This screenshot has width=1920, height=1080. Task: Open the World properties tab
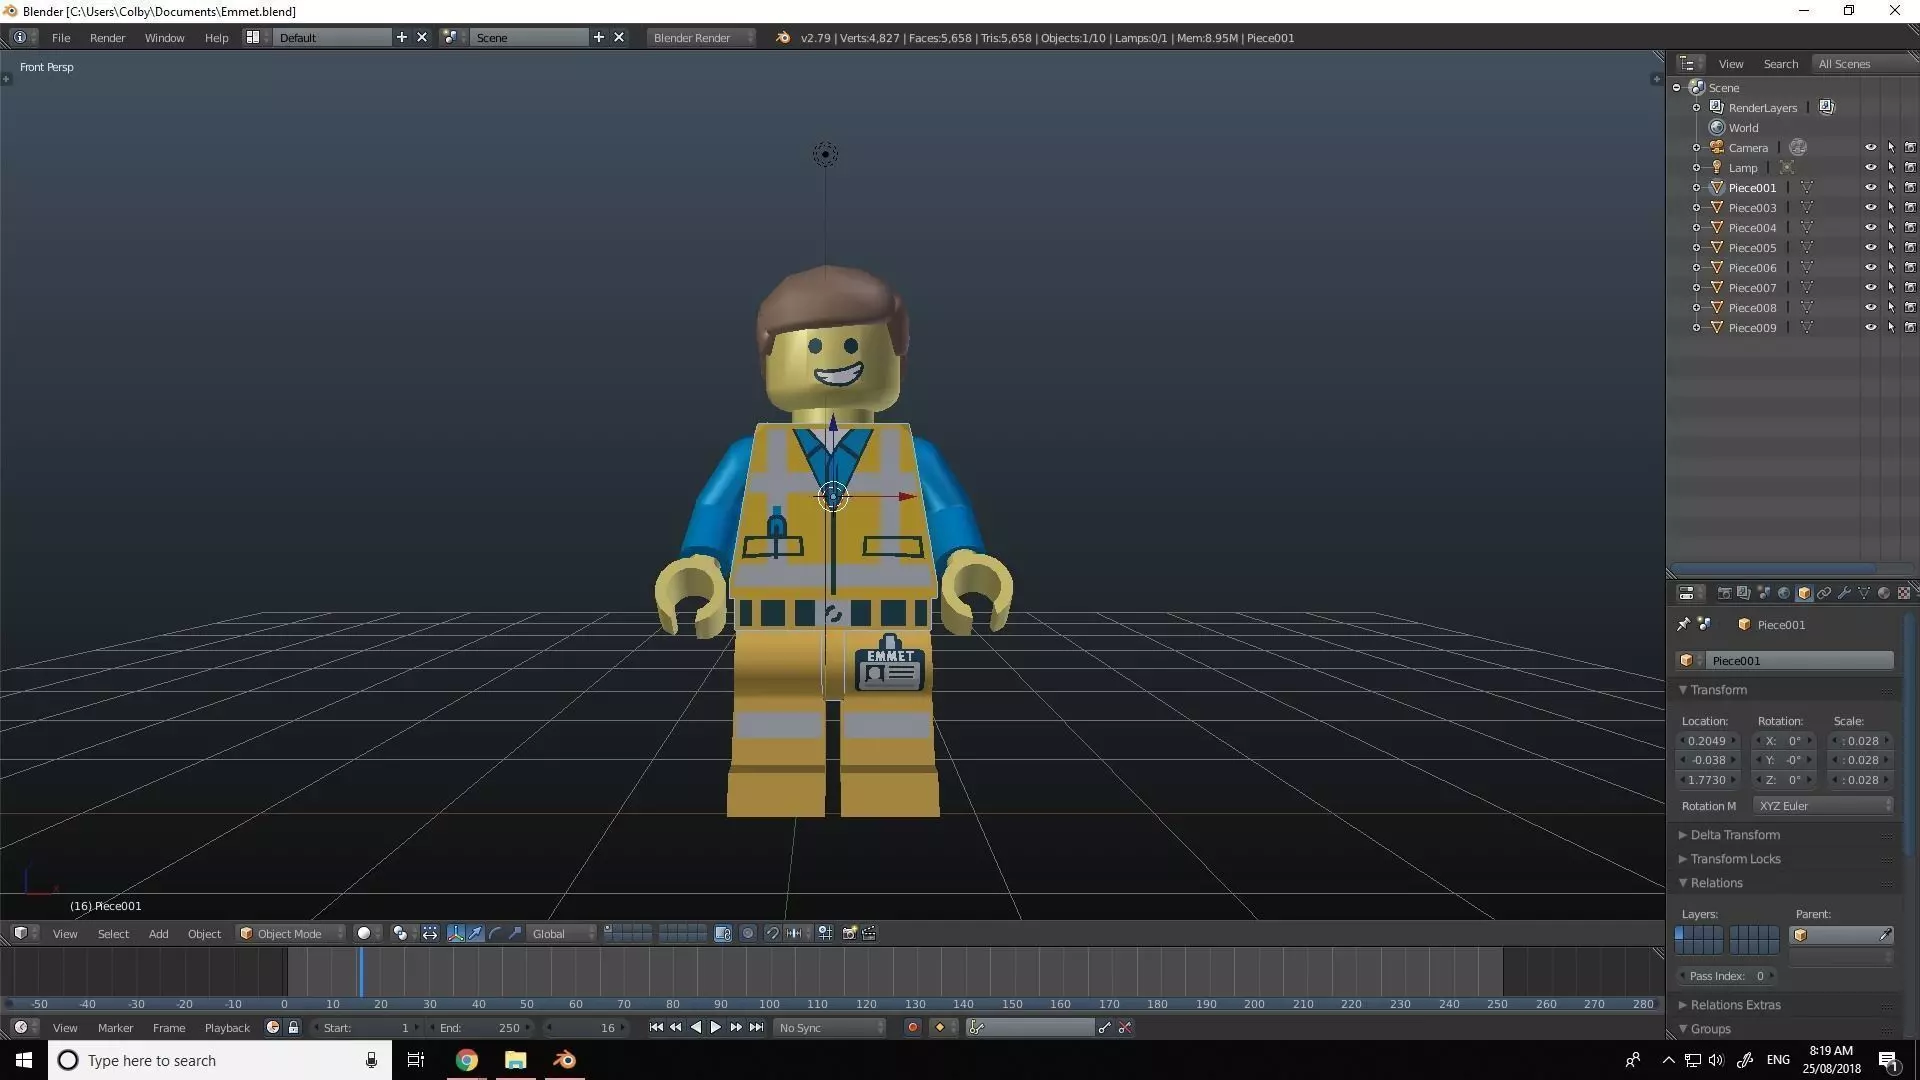1784,593
